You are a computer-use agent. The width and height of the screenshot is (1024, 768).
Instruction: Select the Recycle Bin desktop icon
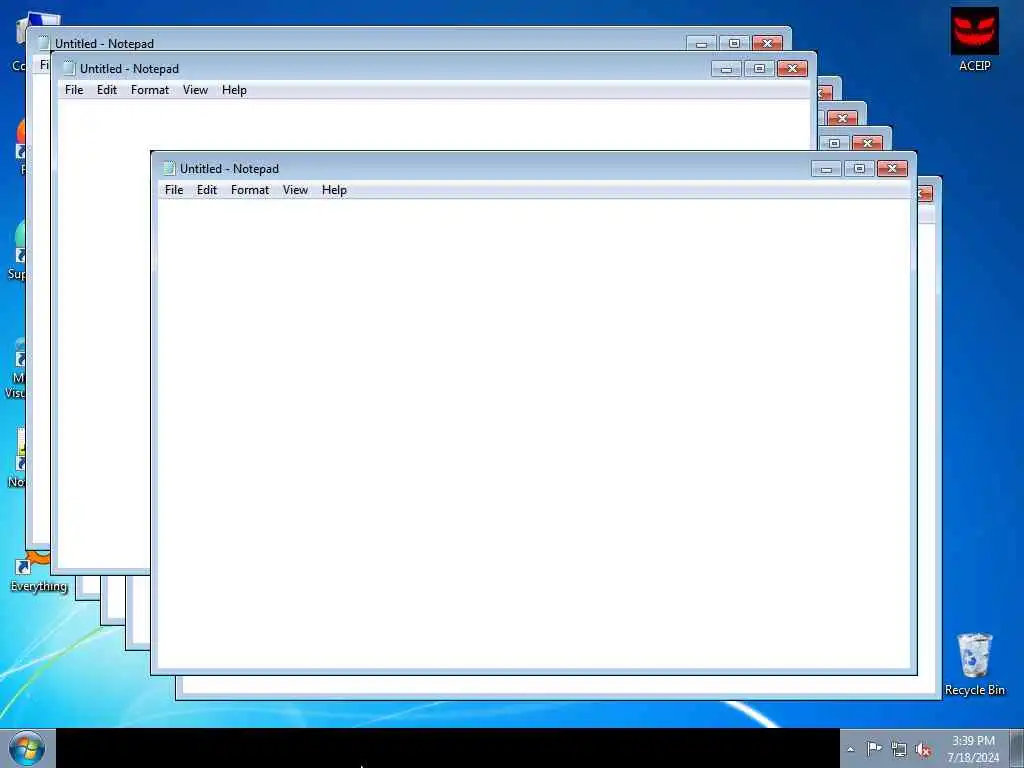click(x=974, y=664)
